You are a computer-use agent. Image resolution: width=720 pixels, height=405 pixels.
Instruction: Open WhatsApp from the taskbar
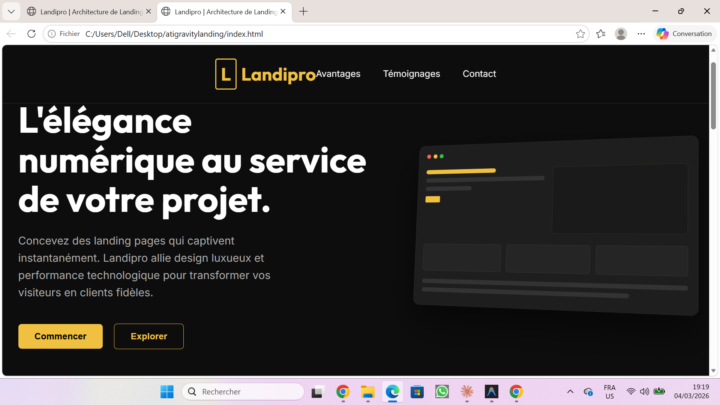click(x=442, y=392)
